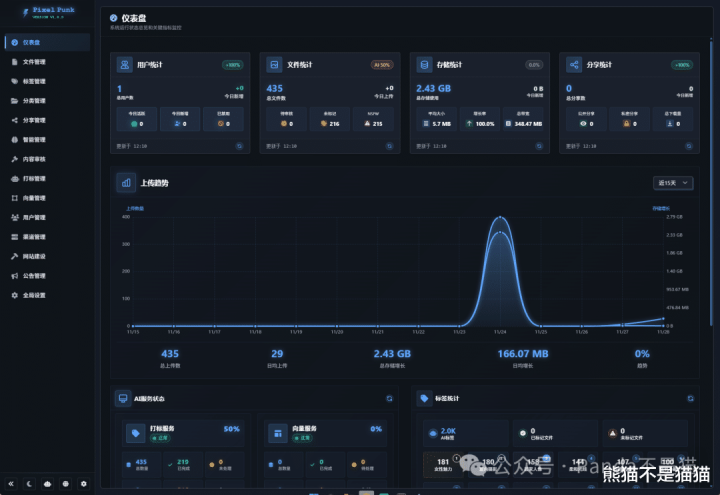Image resolution: width=720 pixels, height=495 pixels.
Task: Collapse the sidebar with the double-chevron button
Action: click(x=11, y=484)
